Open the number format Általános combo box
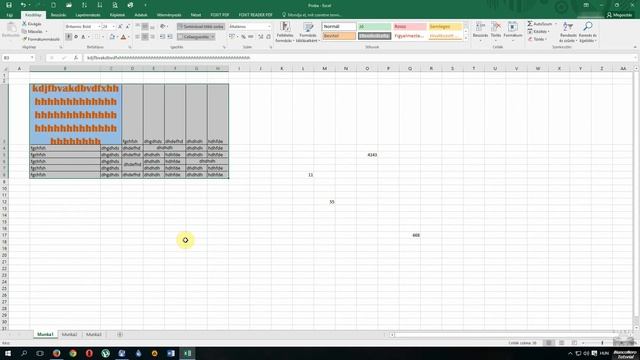 (249, 27)
